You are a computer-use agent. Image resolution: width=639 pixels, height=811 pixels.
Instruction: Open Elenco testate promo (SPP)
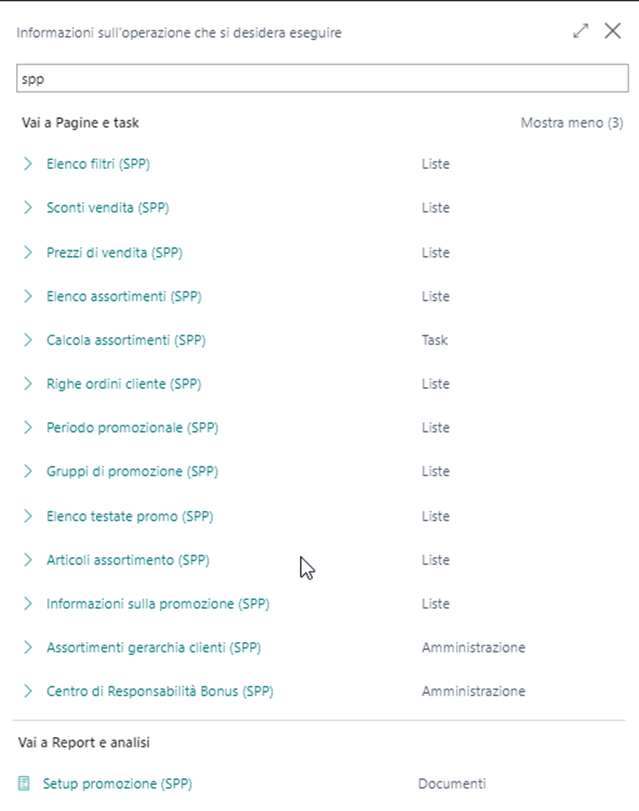click(x=129, y=516)
